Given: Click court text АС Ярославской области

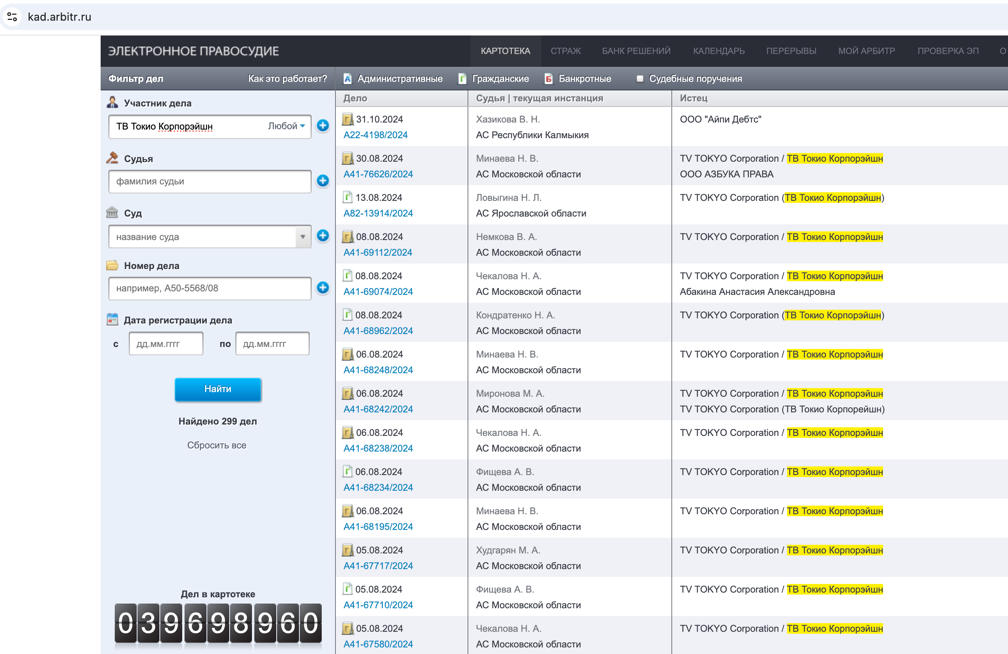Looking at the screenshot, I should pyautogui.click(x=531, y=213).
